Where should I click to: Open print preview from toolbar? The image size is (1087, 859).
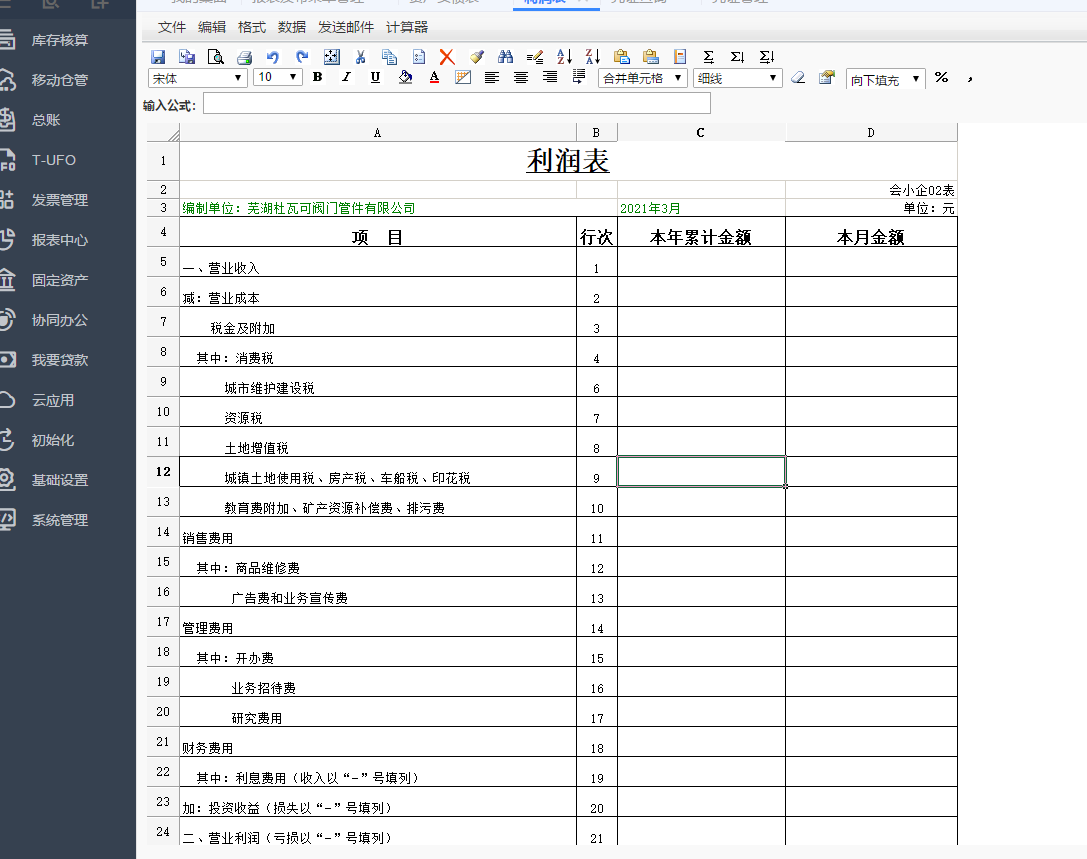(216, 57)
